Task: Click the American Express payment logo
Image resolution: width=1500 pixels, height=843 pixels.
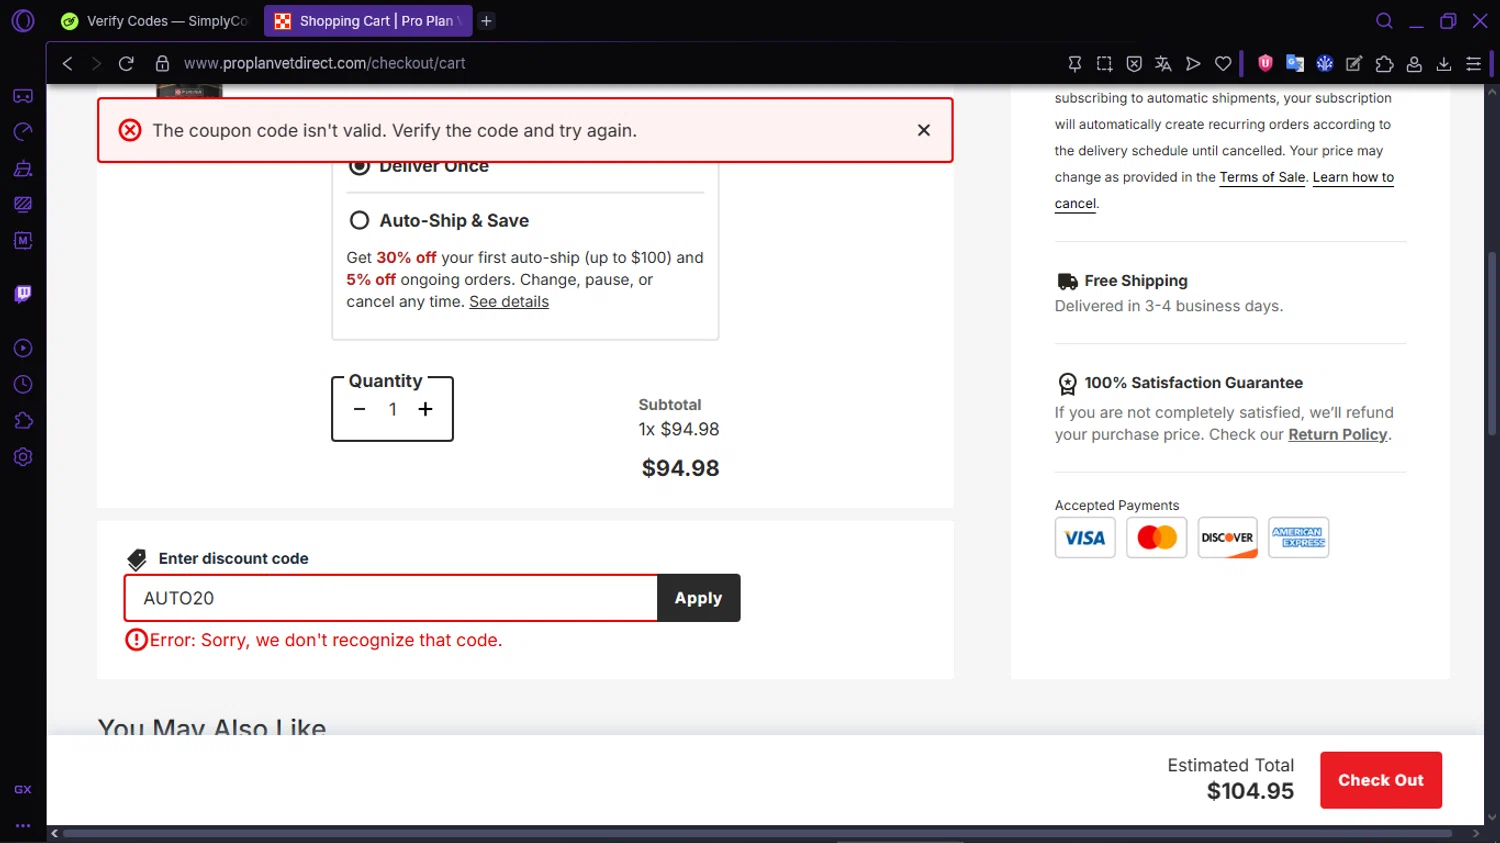Action: coord(1298,538)
